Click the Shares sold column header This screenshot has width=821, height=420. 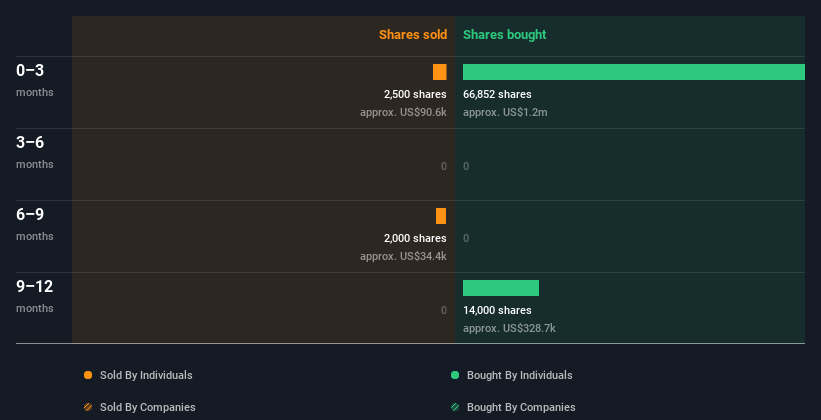(413, 35)
